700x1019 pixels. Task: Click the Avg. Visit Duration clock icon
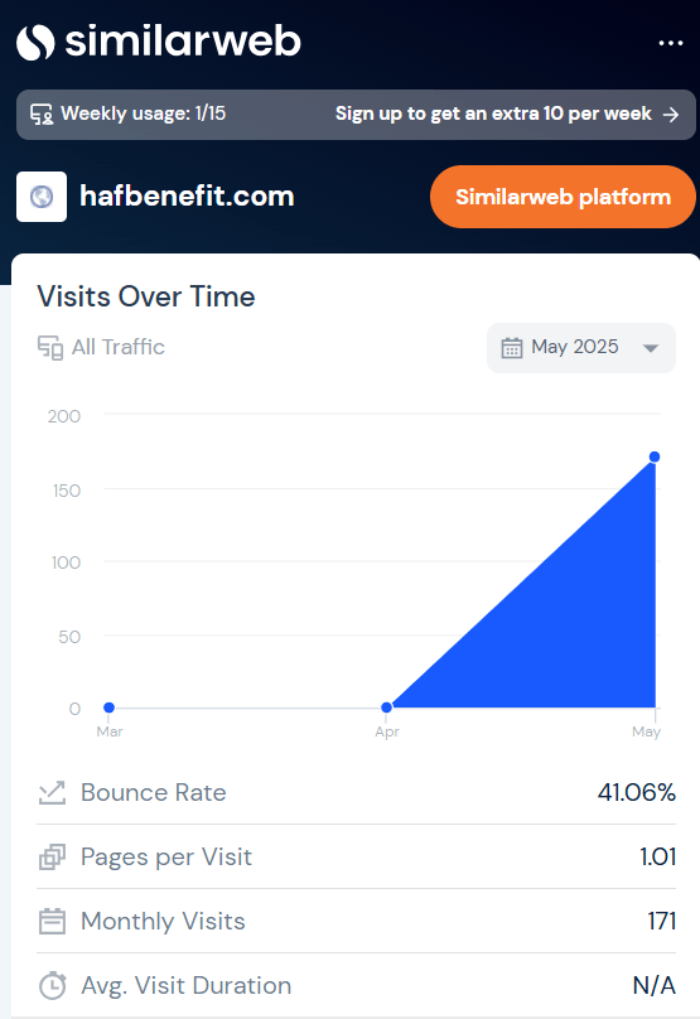point(52,986)
